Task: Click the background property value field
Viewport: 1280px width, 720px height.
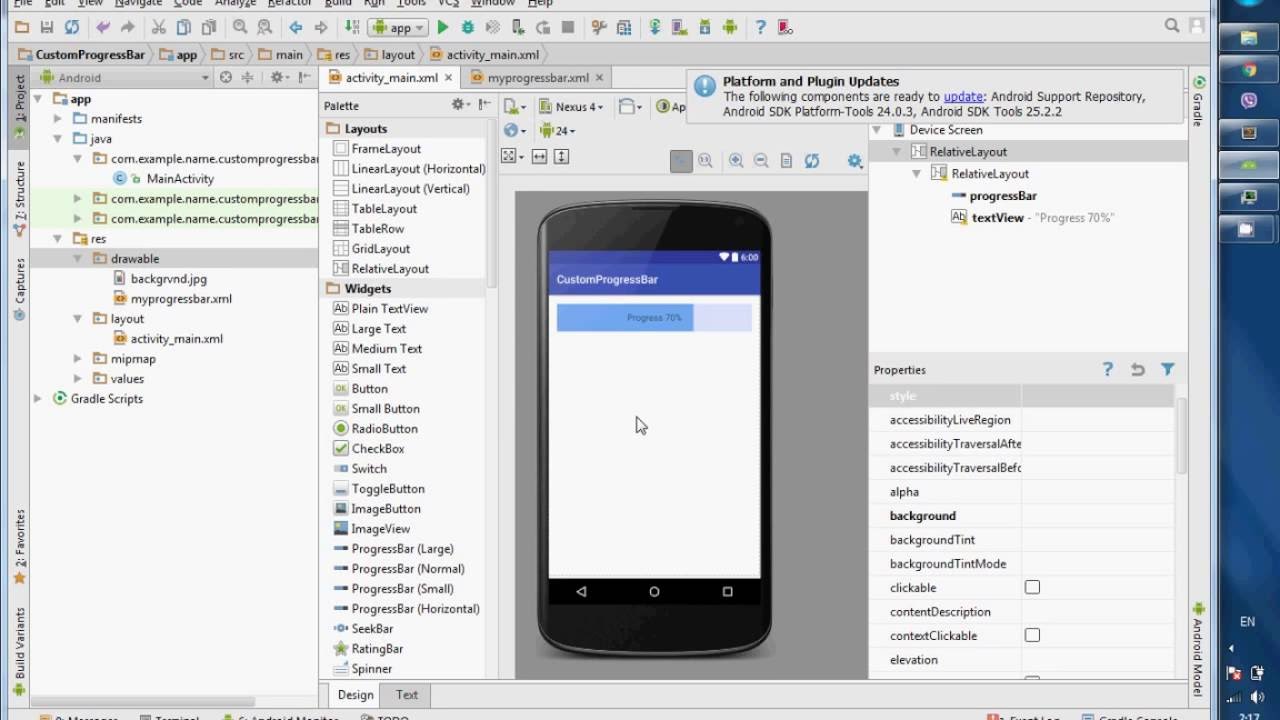Action: (x=1097, y=516)
